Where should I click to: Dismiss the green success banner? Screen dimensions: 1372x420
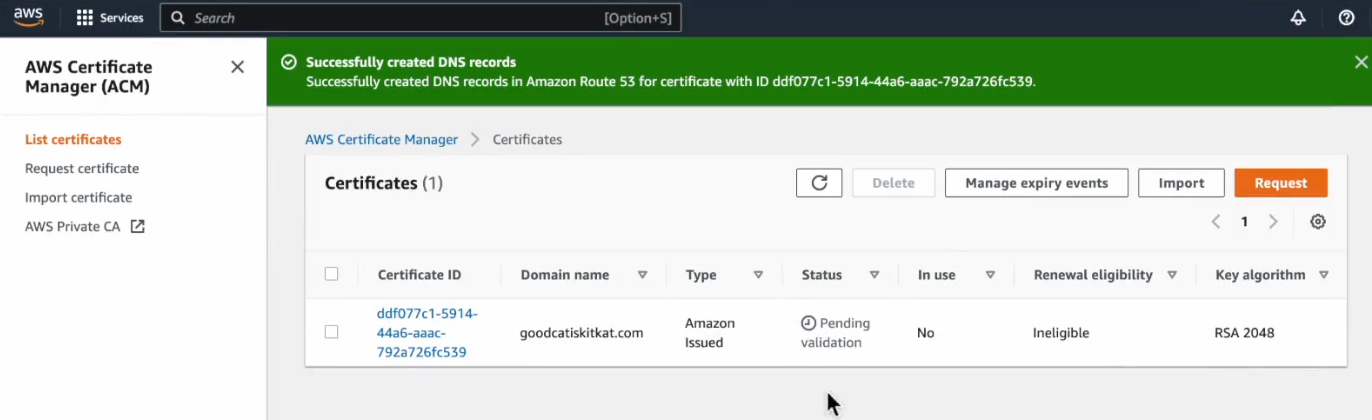click(1361, 62)
